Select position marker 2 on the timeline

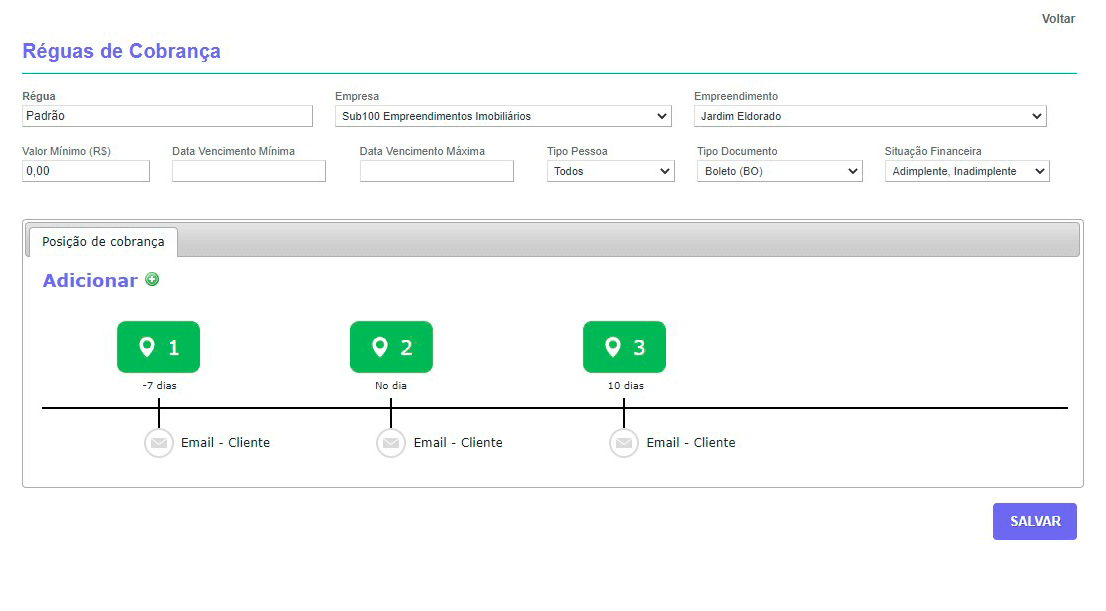click(x=391, y=347)
